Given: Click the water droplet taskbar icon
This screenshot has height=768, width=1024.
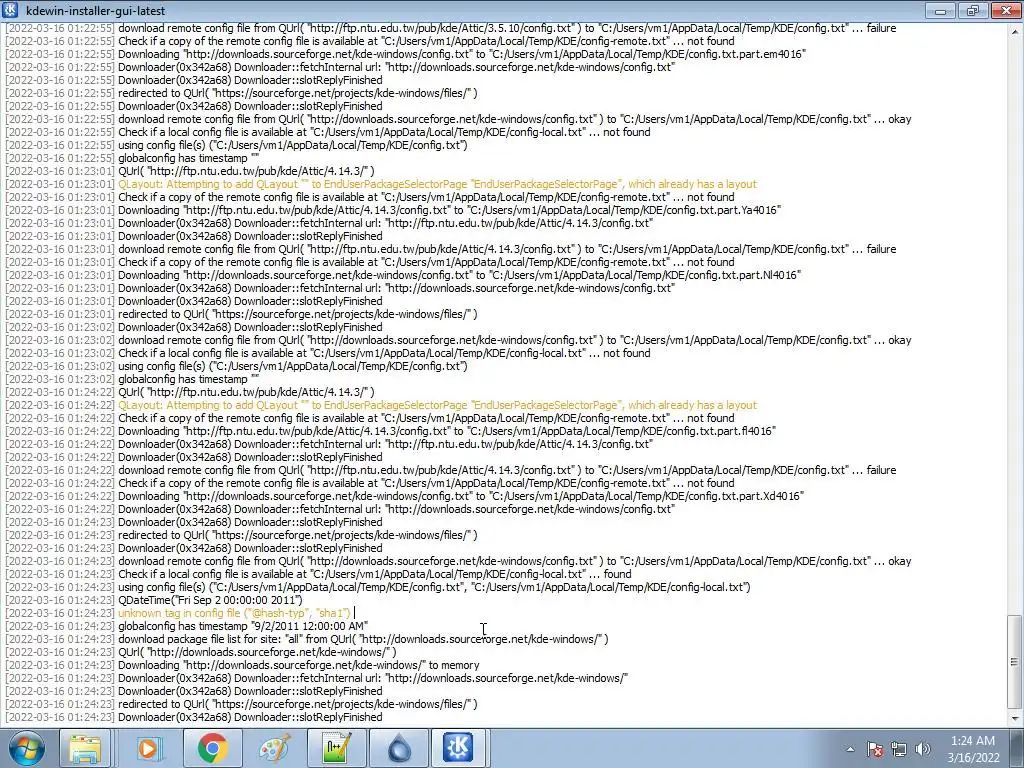Looking at the screenshot, I should click(399, 748).
